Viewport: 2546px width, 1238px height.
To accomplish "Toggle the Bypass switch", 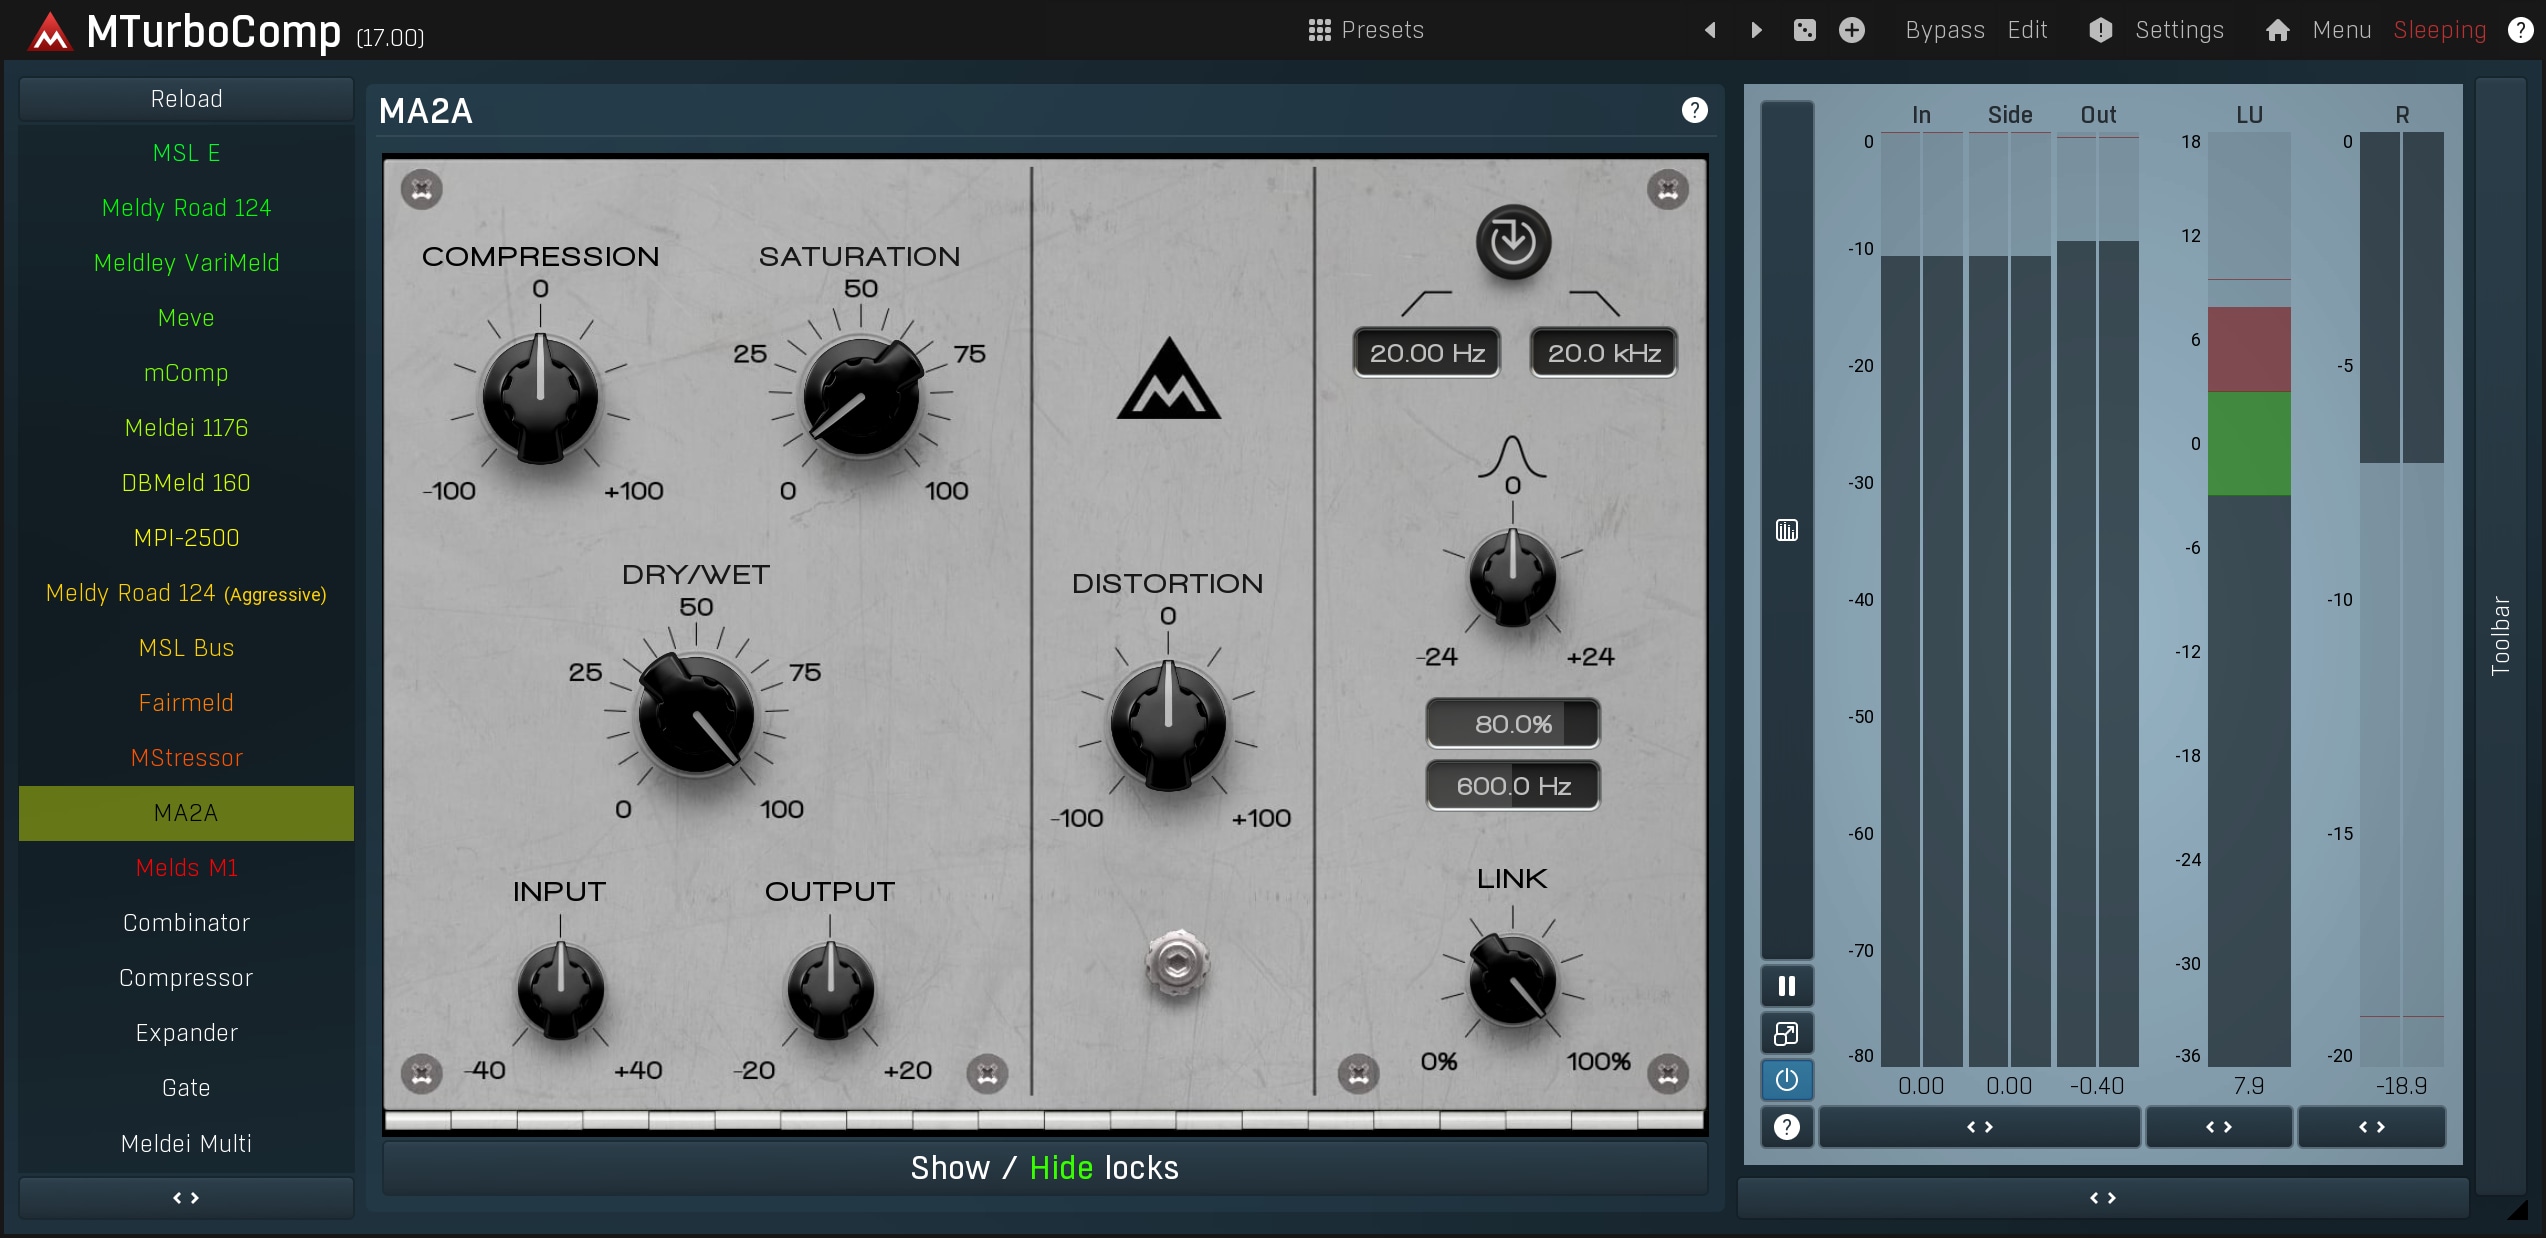I will point(1944,30).
